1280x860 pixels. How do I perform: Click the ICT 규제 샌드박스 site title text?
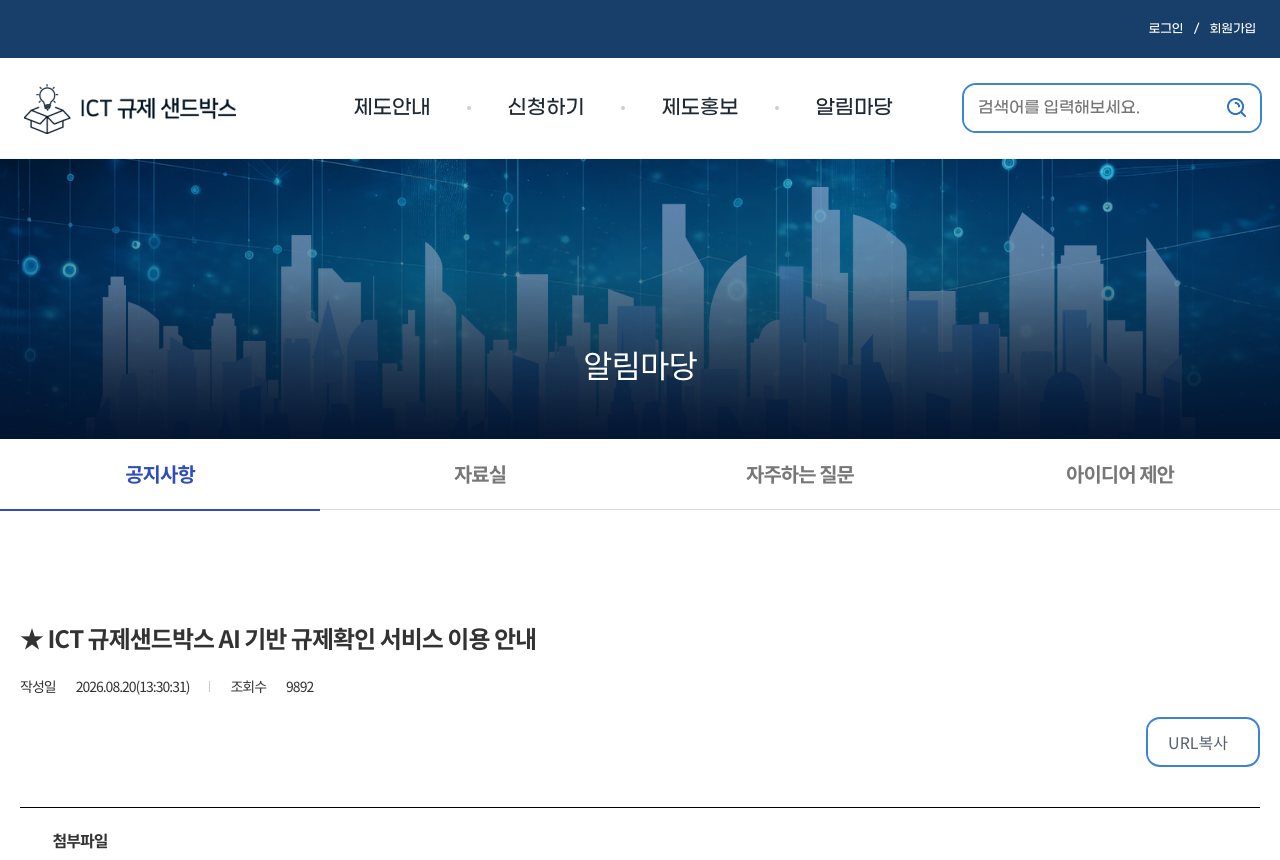158,108
